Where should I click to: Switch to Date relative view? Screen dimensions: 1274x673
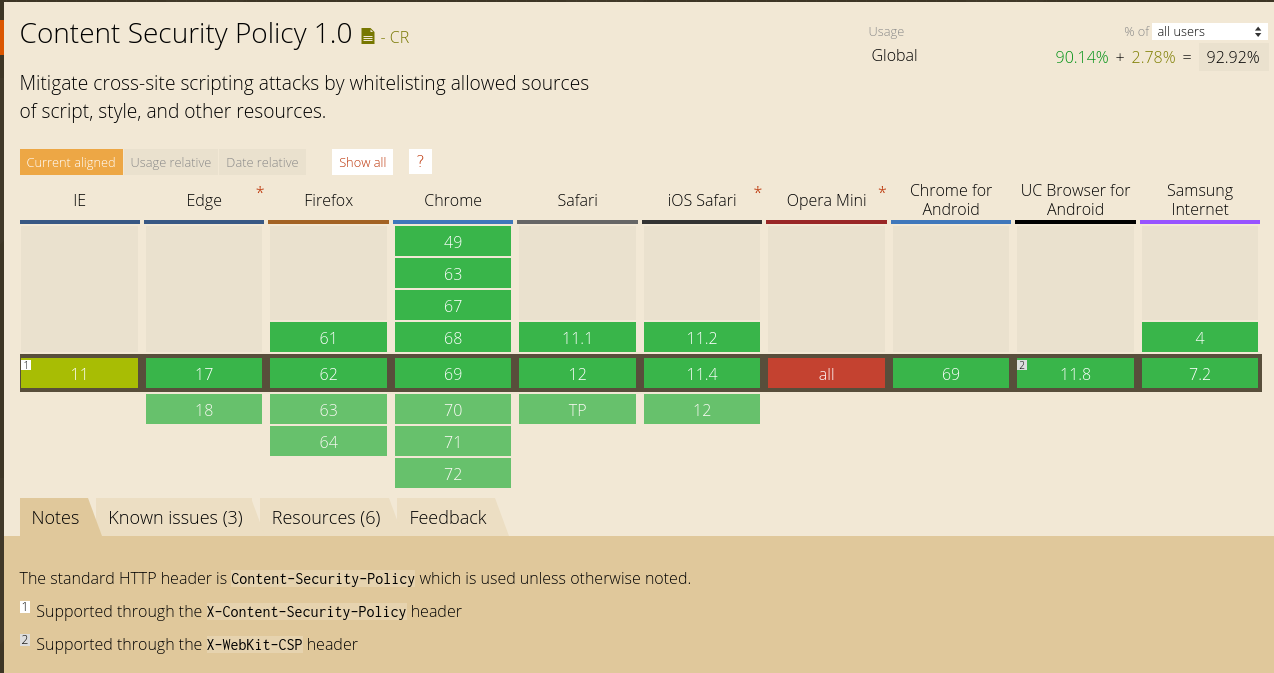[x=262, y=162]
